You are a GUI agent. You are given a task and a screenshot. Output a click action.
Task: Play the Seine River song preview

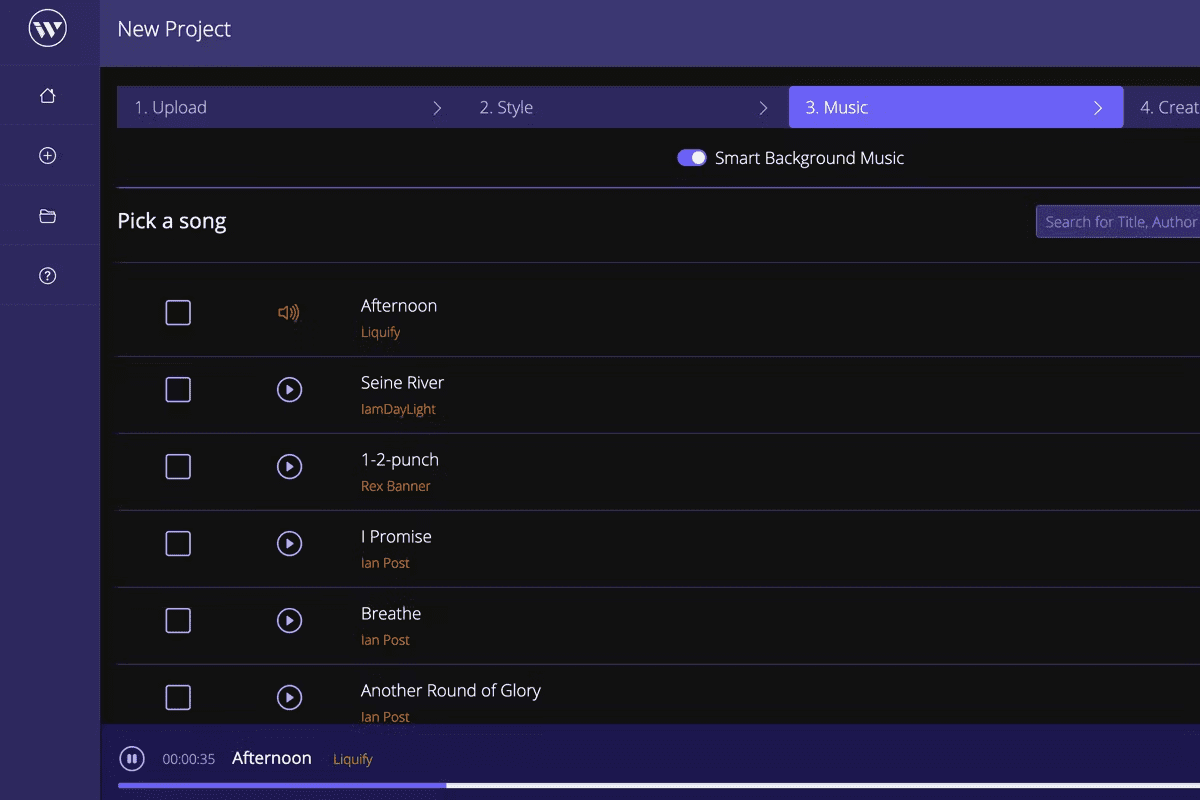pos(289,390)
